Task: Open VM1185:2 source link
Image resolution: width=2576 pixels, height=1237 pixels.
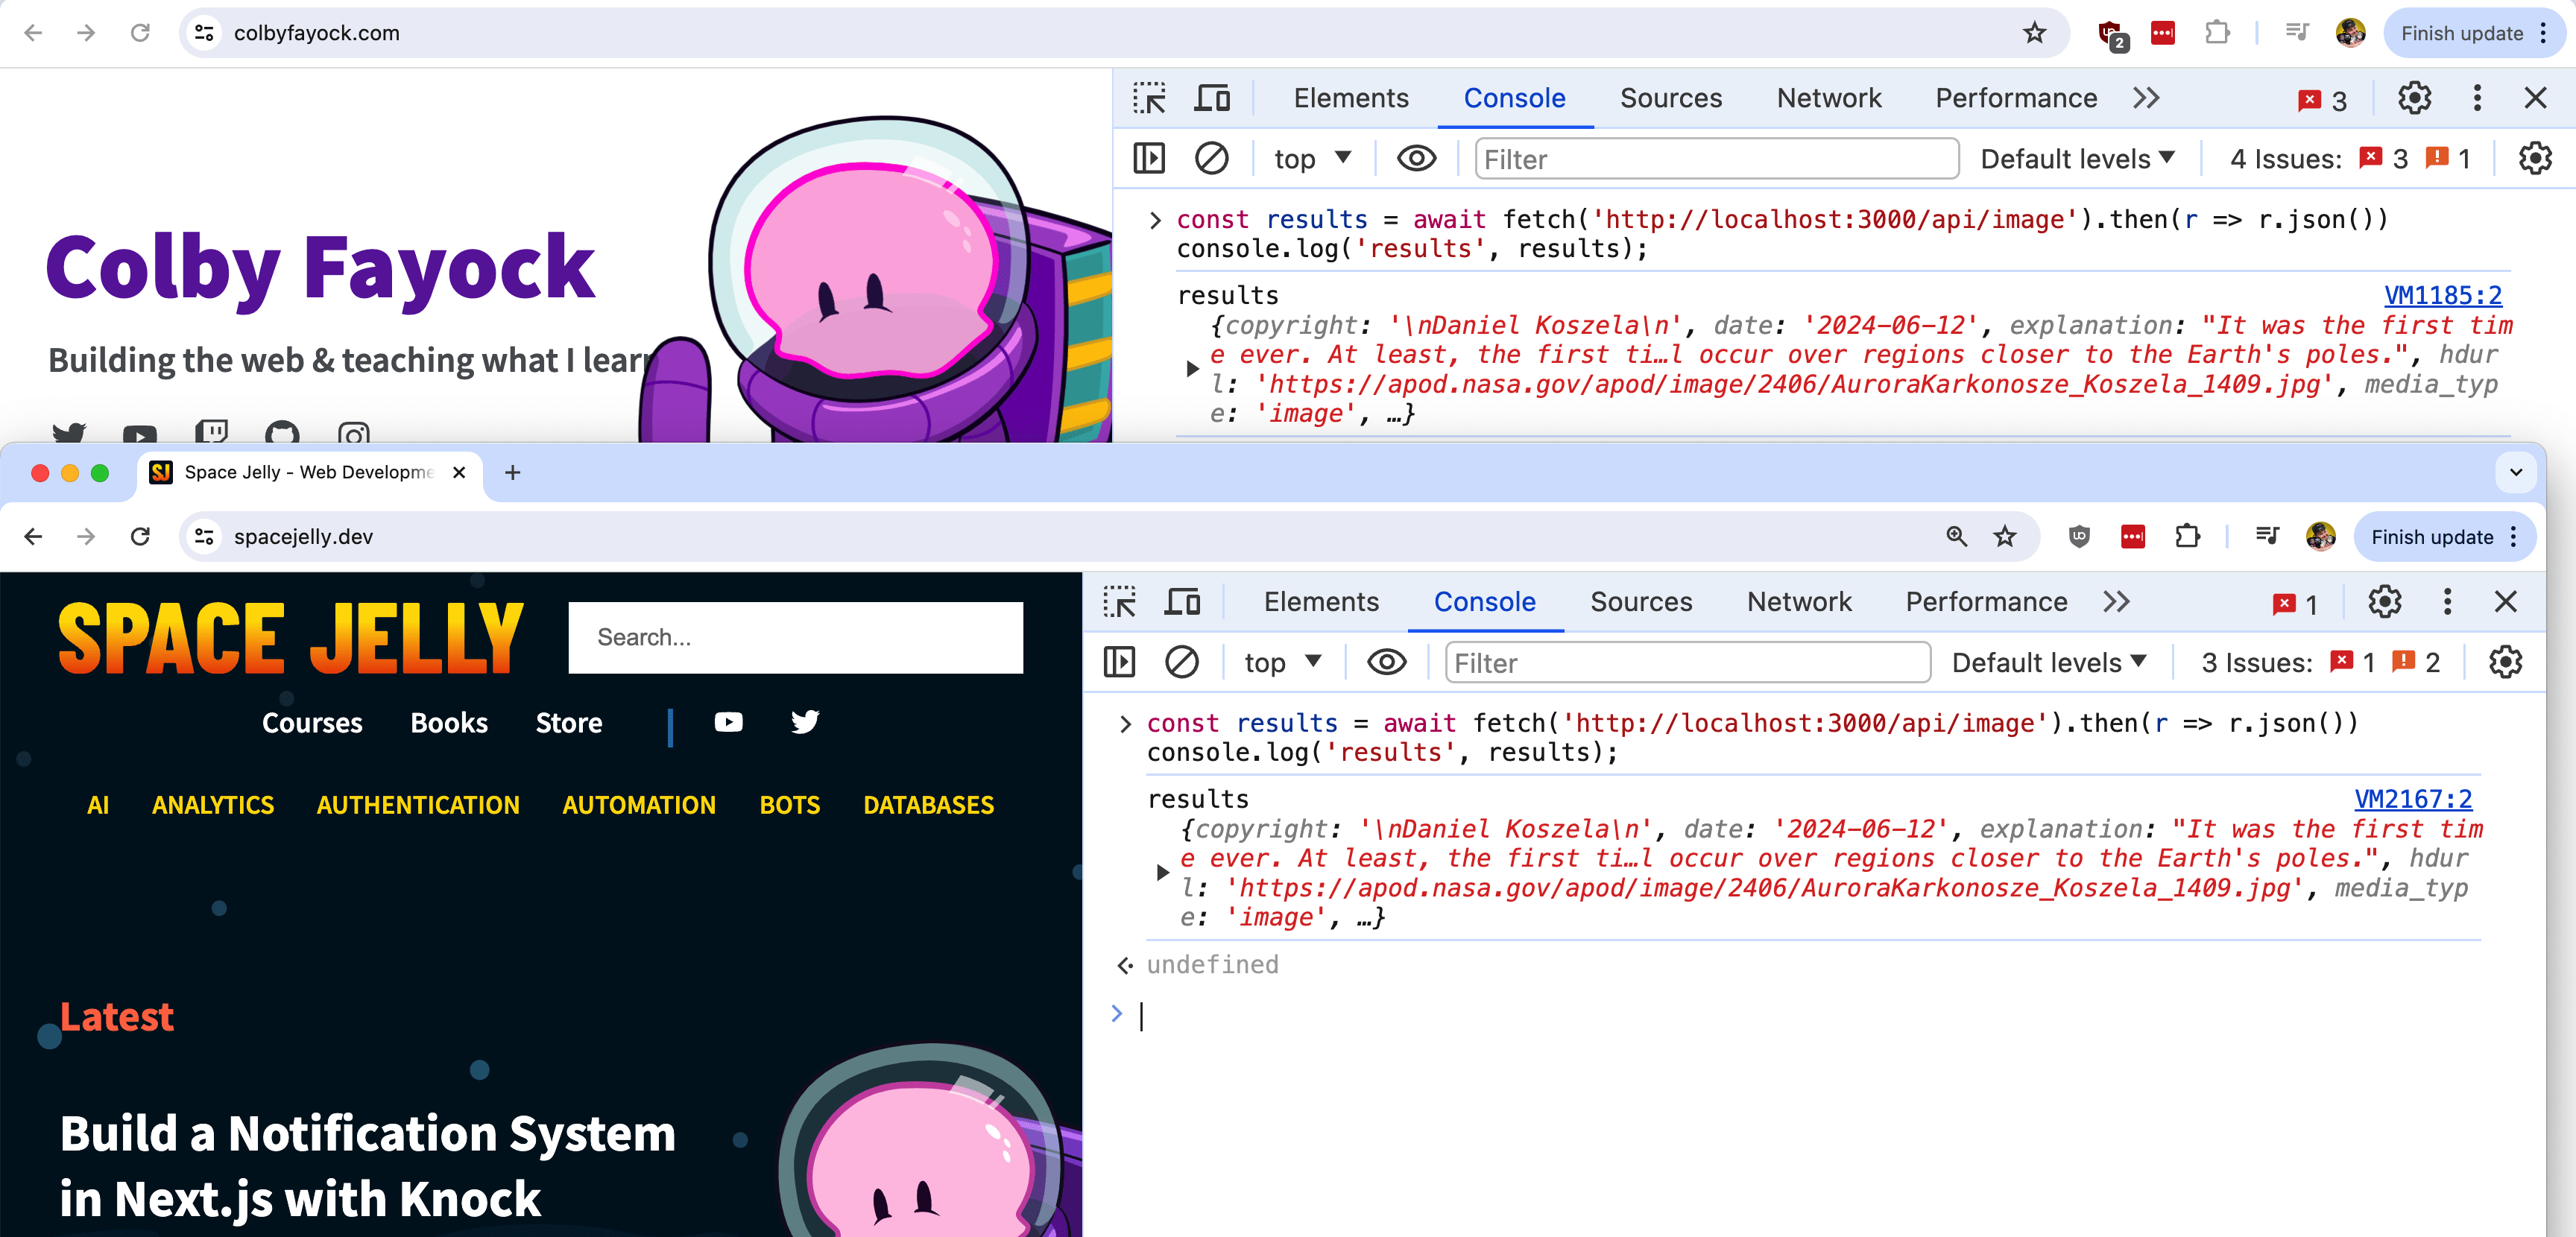Action: point(2442,295)
